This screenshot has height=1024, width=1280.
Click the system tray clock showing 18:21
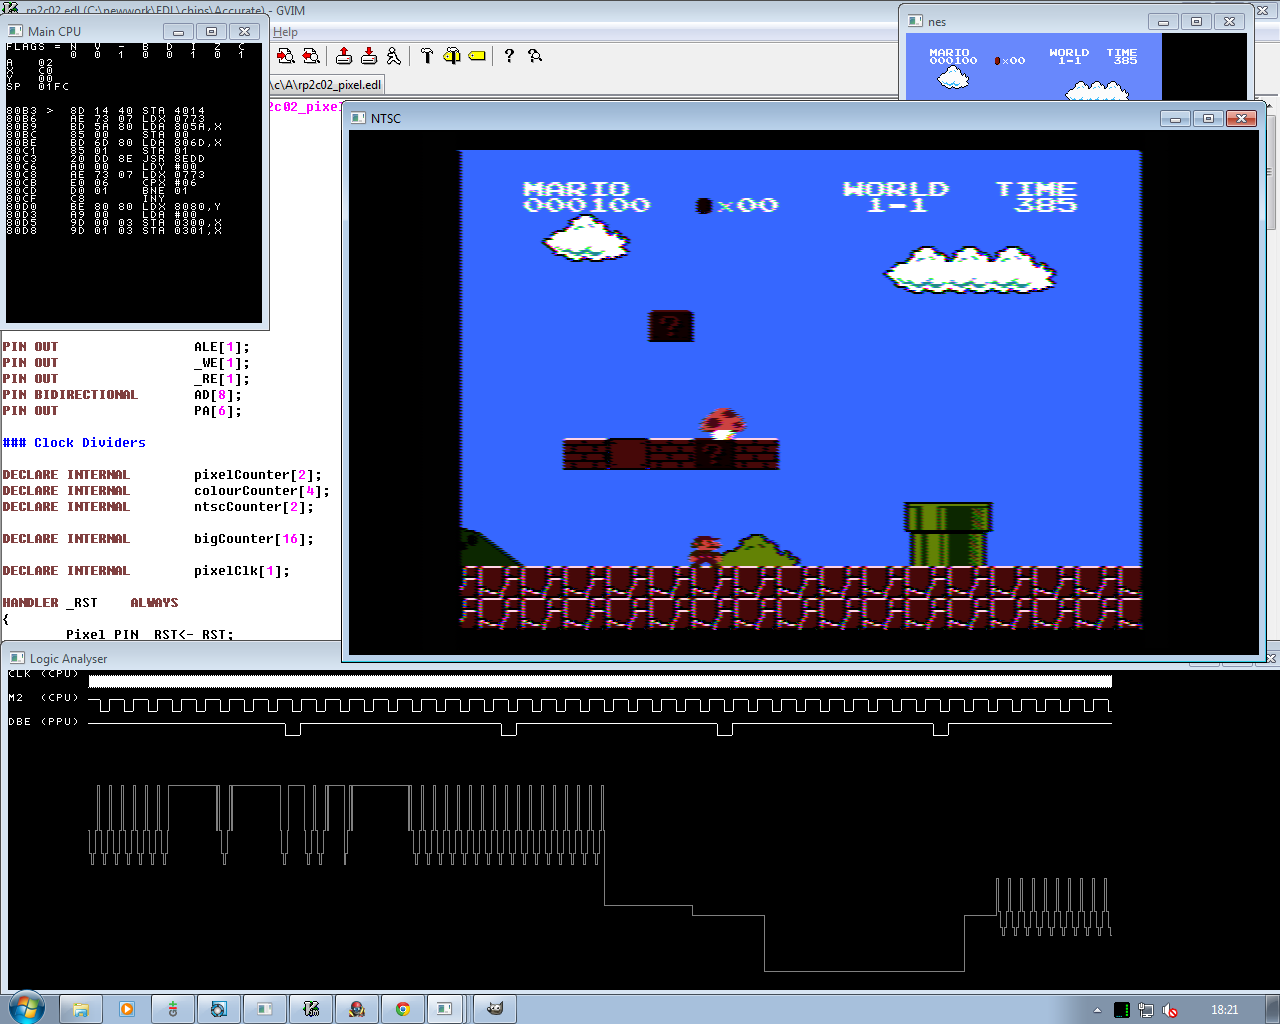tap(1224, 1010)
